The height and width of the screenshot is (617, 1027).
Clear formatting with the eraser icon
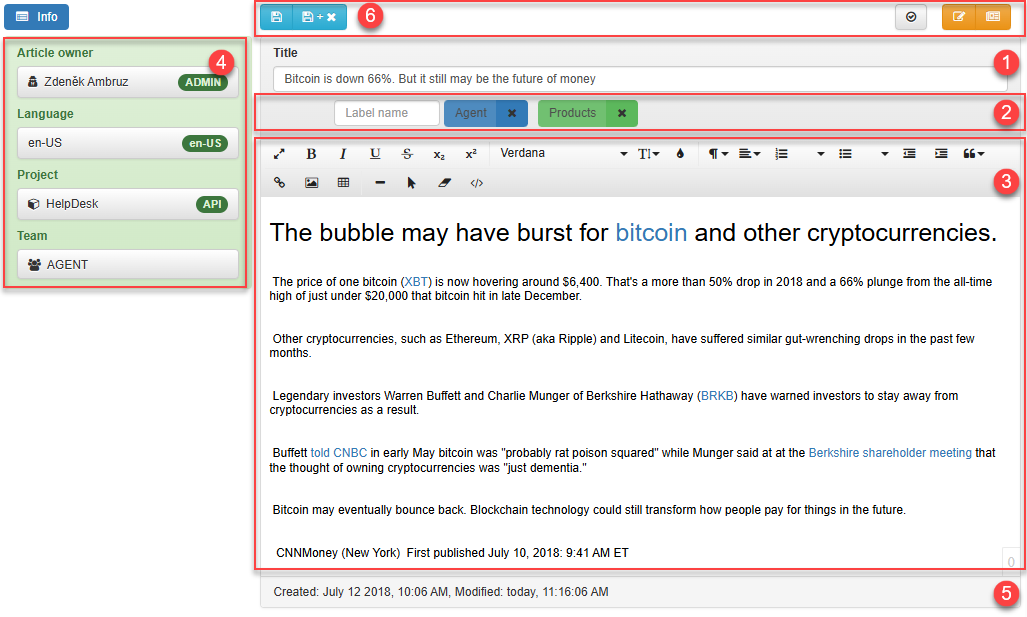[x=444, y=183]
